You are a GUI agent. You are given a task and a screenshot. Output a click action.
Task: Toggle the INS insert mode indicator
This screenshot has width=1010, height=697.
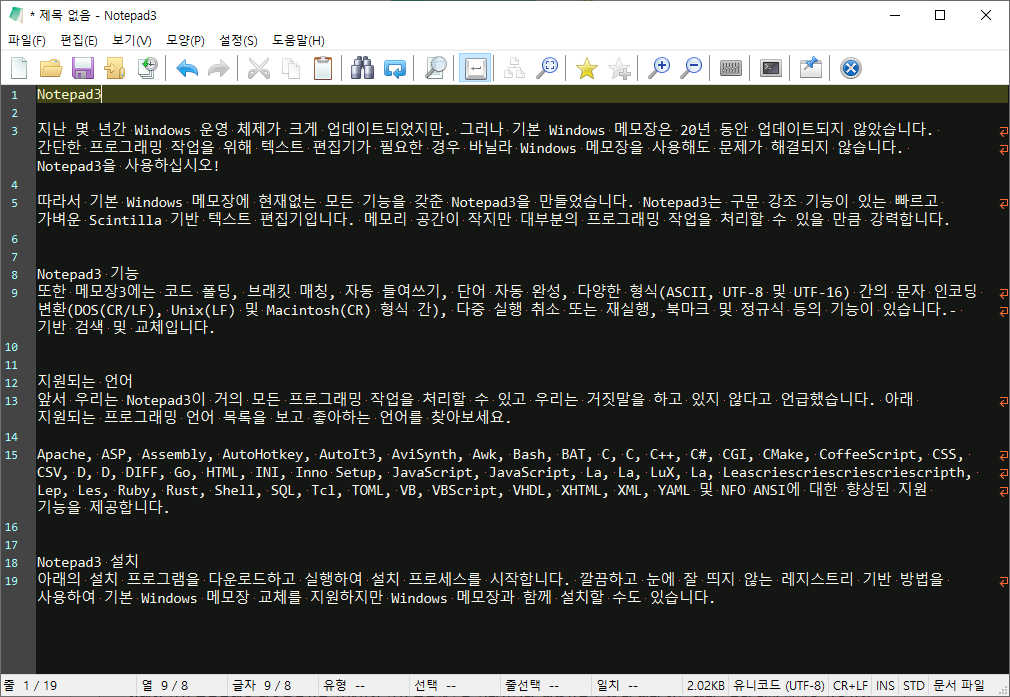(x=885, y=685)
